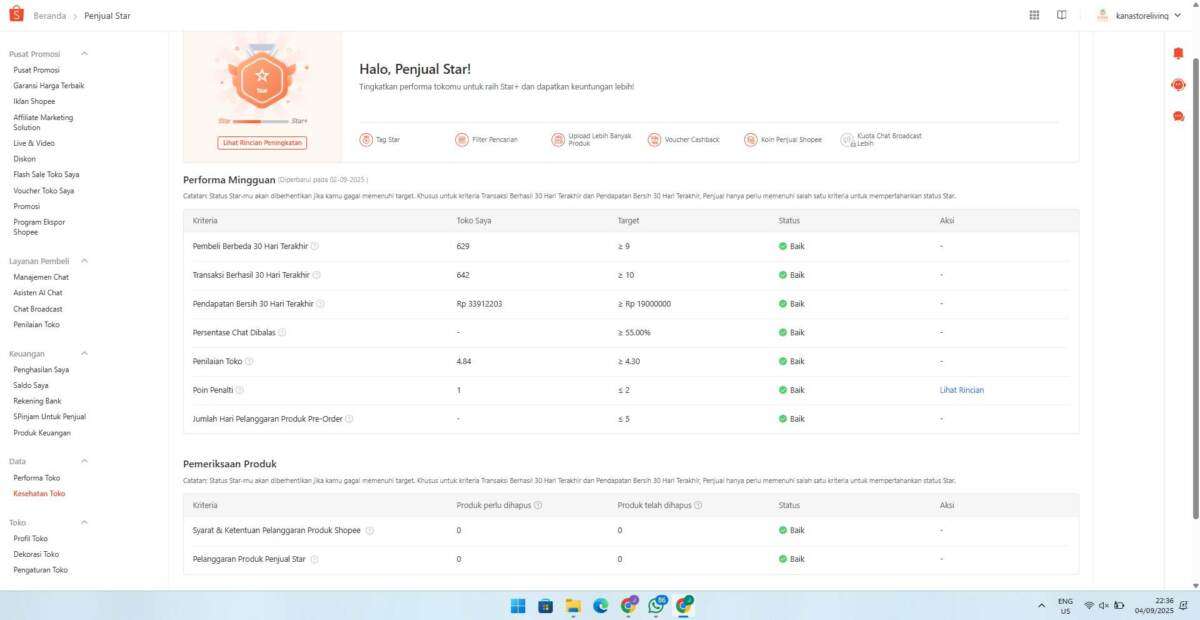
Task: Click the Shopee logo in the header
Action: click(x=15, y=15)
